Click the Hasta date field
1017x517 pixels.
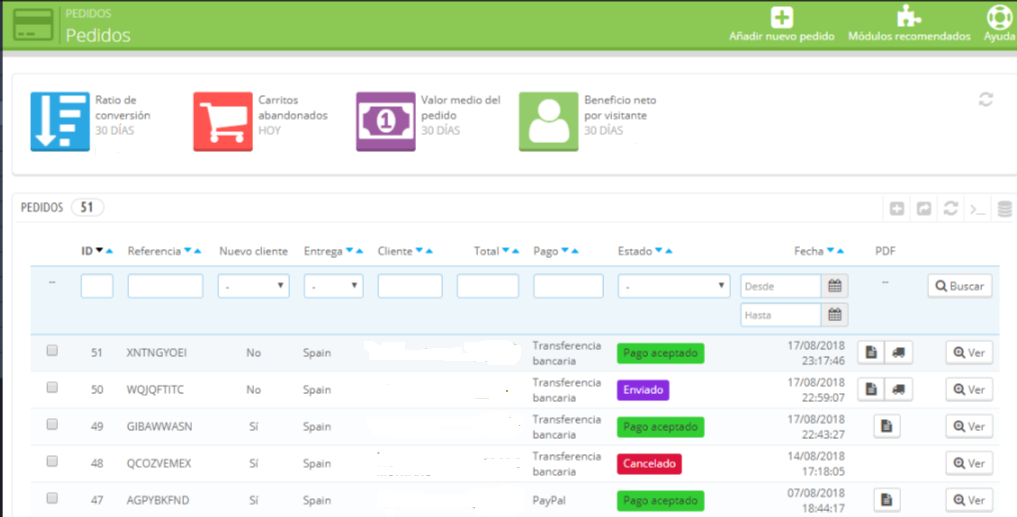pyautogui.click(x=781, y=315)
